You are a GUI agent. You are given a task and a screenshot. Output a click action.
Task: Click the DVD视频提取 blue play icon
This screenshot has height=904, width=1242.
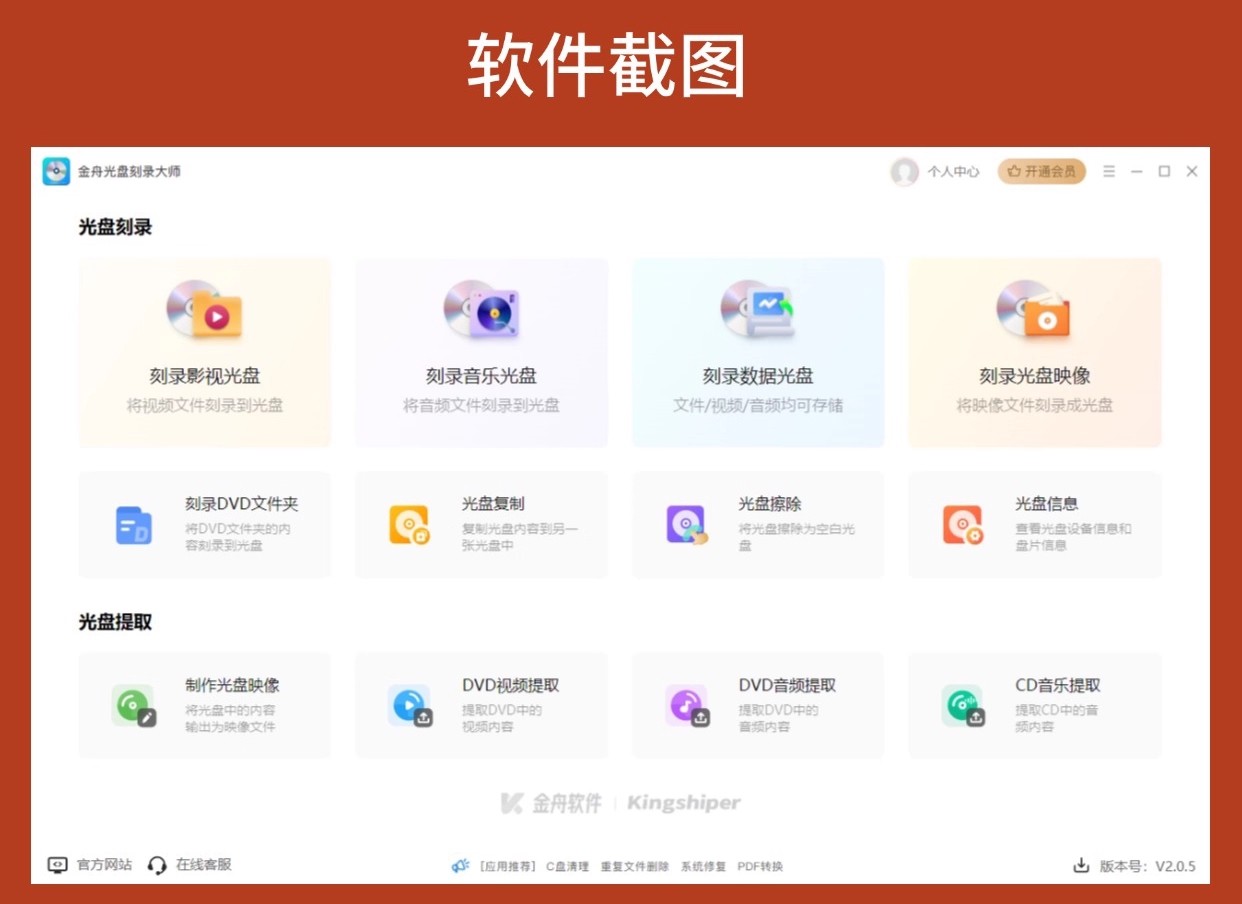[x=410, y=706]
